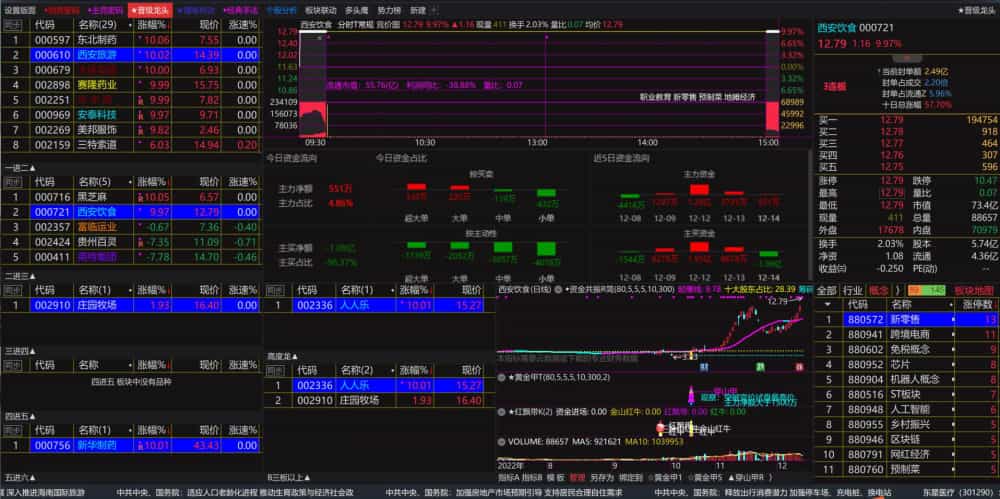Click boxed sync button in 四进五 table header

(12, 430)
